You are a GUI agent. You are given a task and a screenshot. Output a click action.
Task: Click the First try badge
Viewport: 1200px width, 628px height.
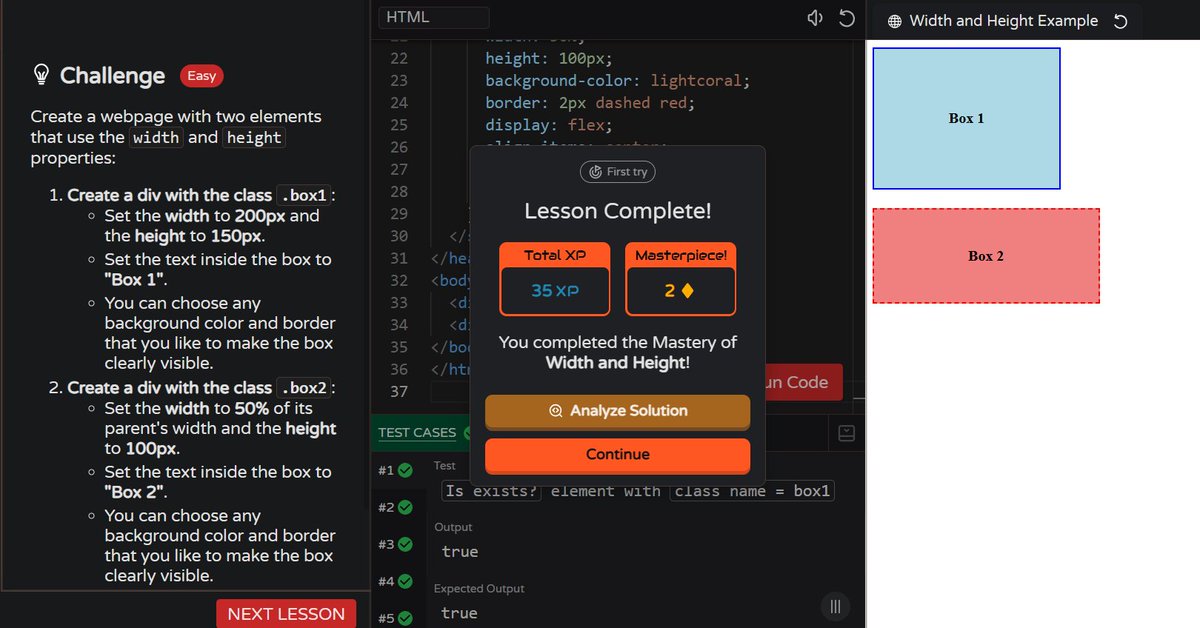click(618, 172)
